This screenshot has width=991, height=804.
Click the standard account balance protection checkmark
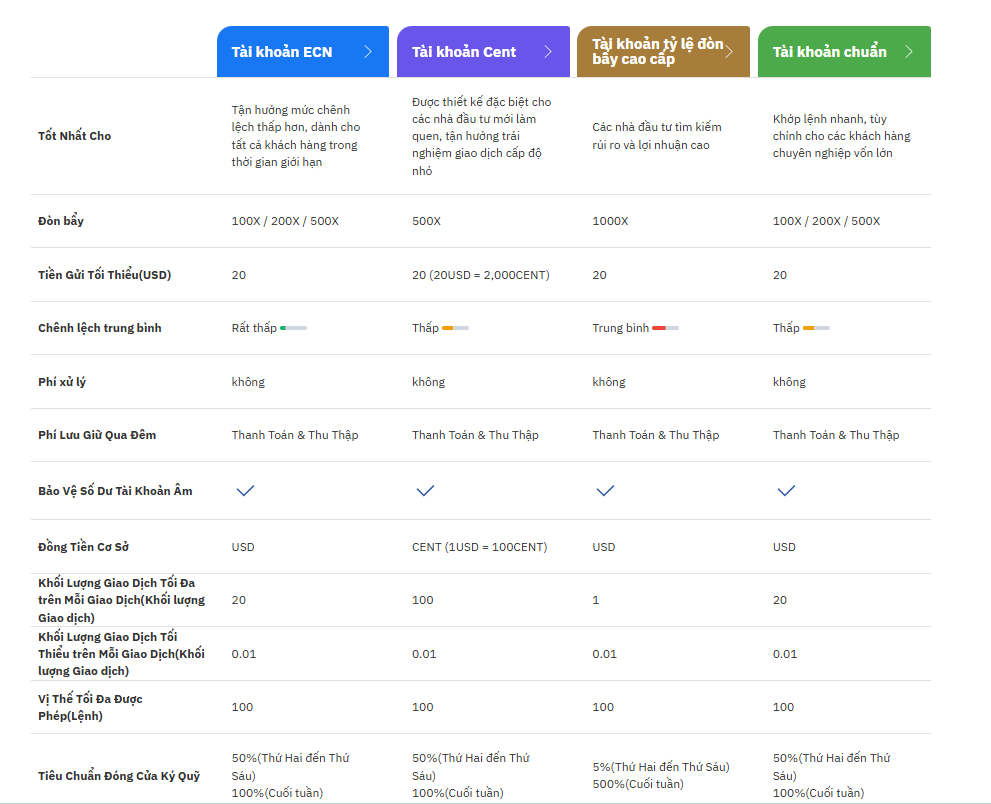pyautogui.click(x=786, y=490)
